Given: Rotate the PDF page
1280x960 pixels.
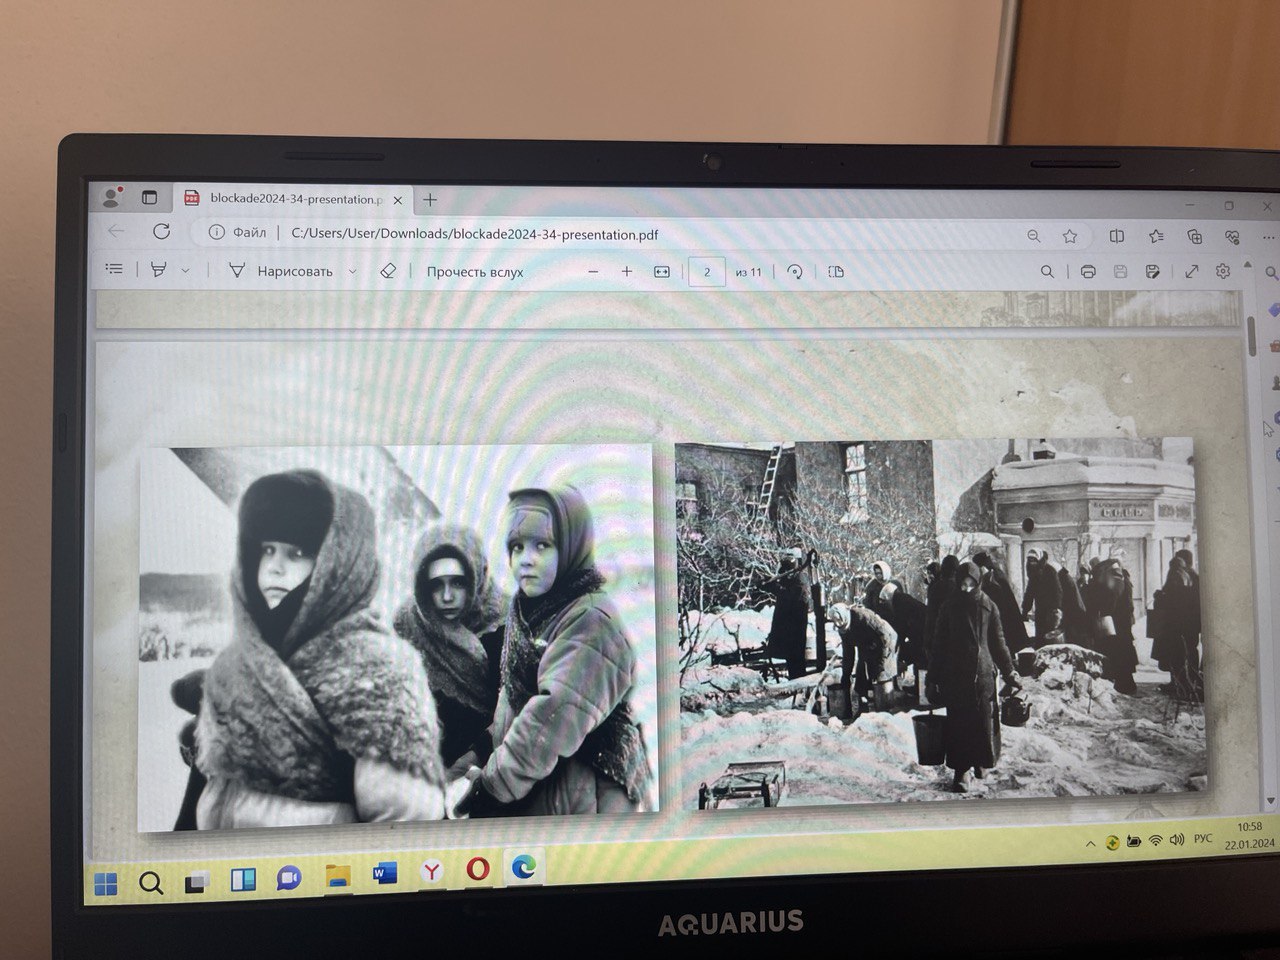Looking at the screenshot, I should pyautogui.click(x=795, y=272).
